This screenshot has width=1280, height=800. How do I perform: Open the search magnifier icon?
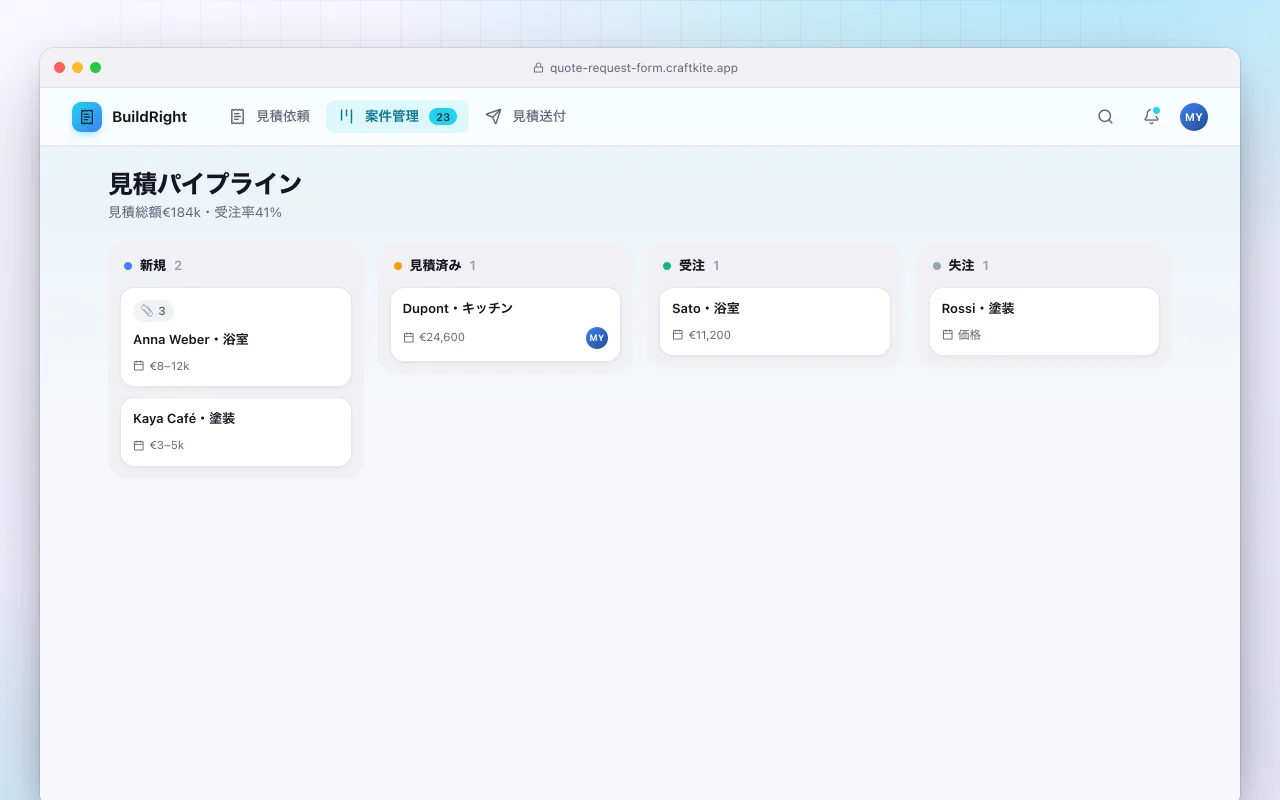coord(1105,117)
